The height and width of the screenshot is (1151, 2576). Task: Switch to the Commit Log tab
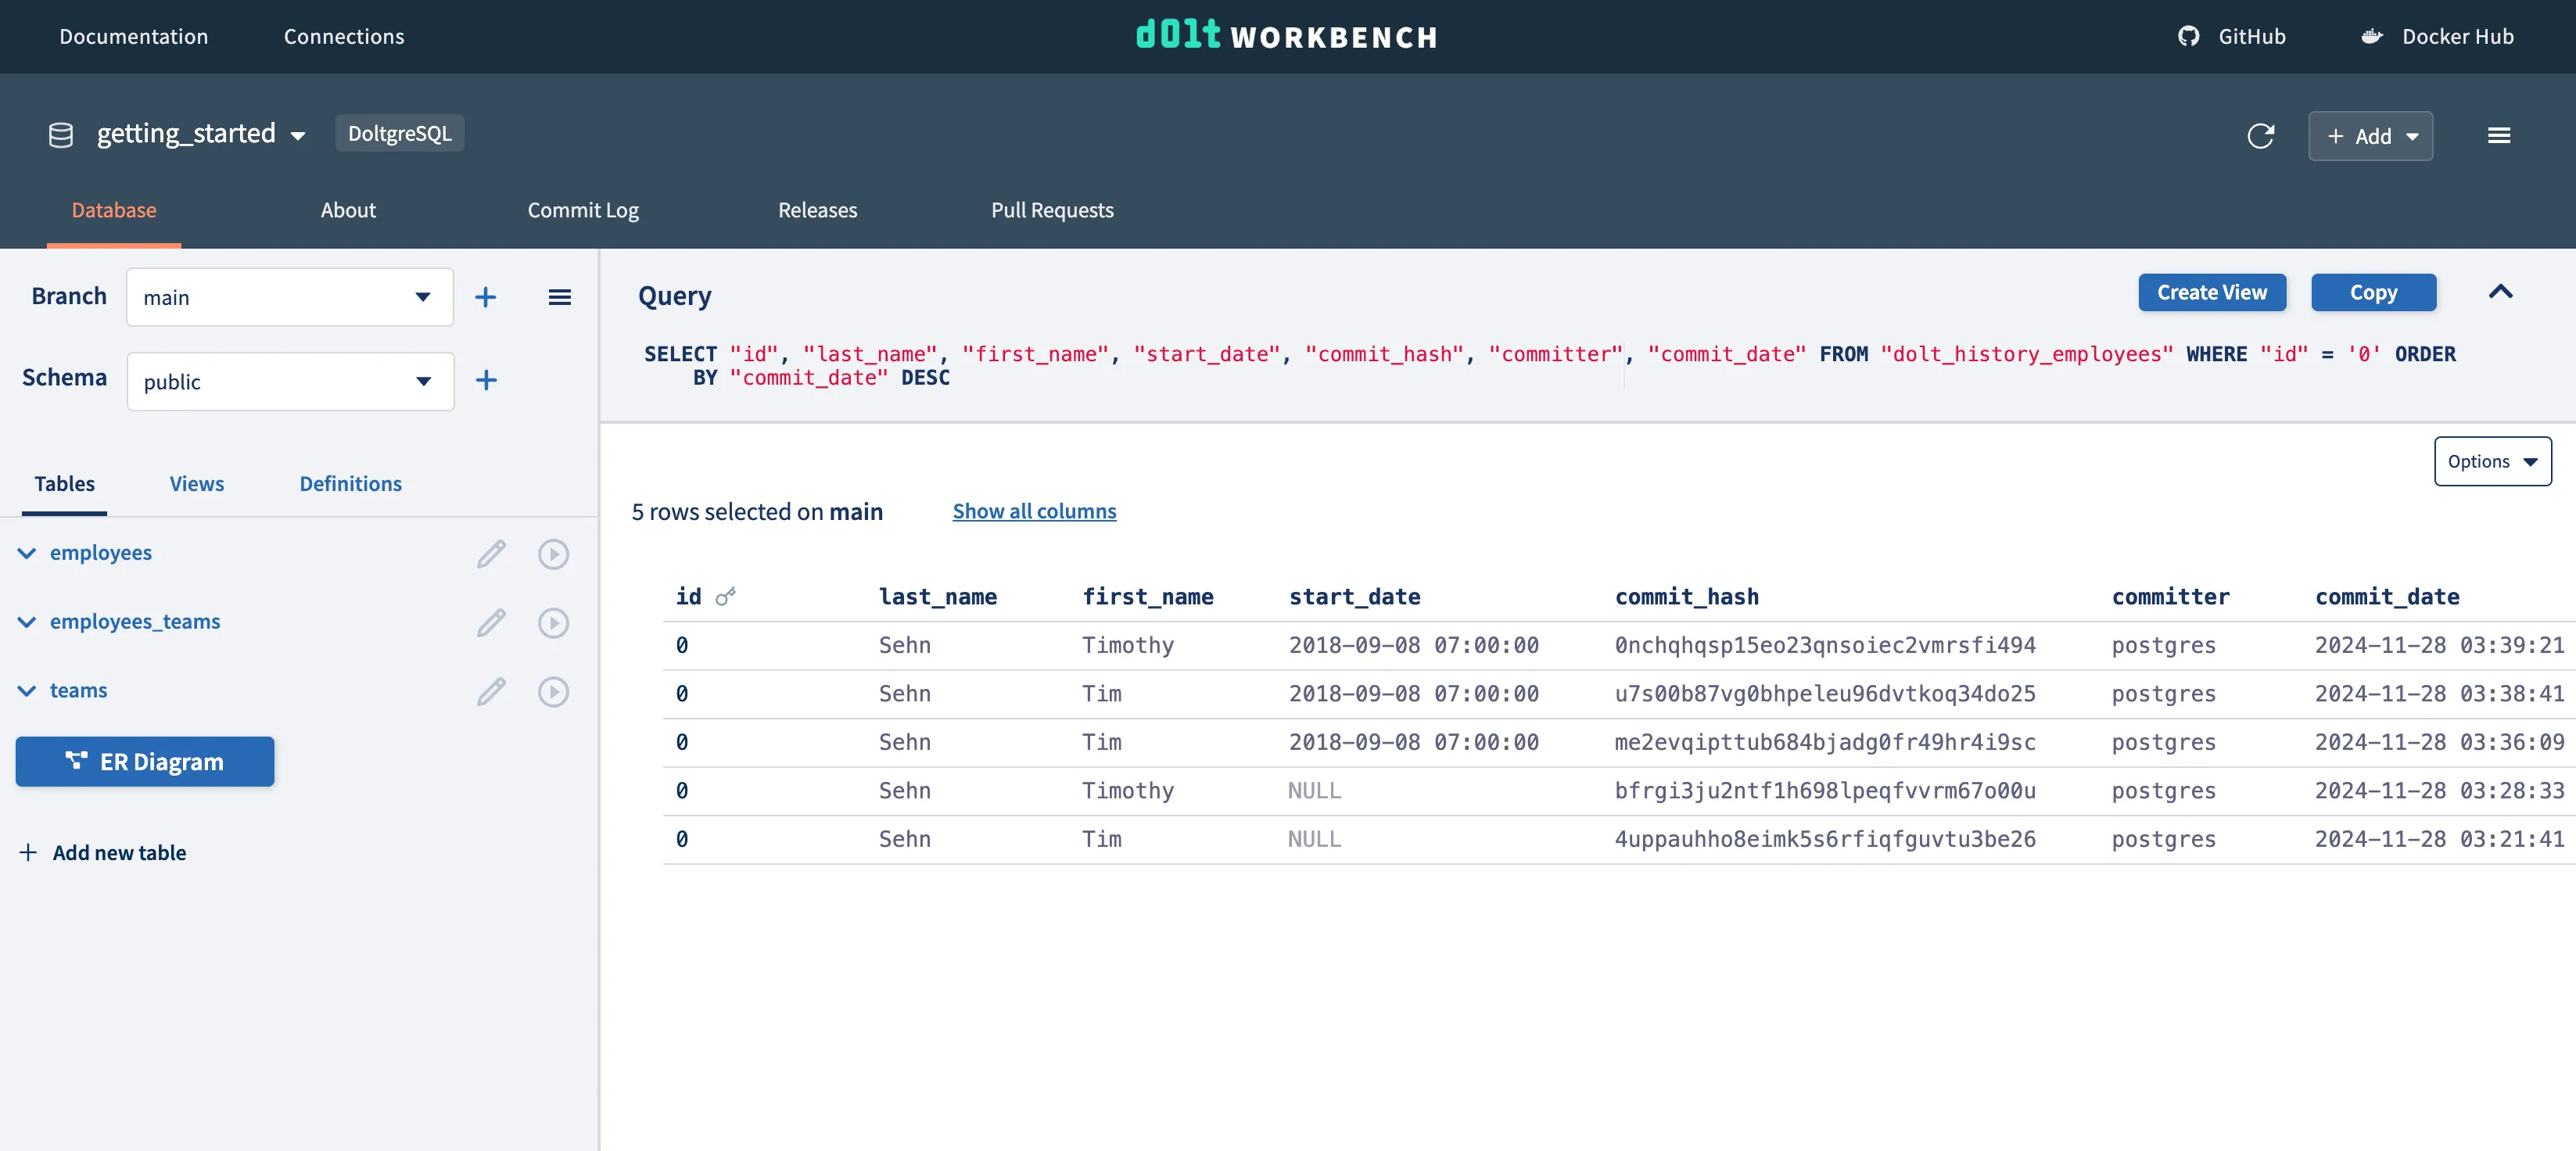pos(583,210)
